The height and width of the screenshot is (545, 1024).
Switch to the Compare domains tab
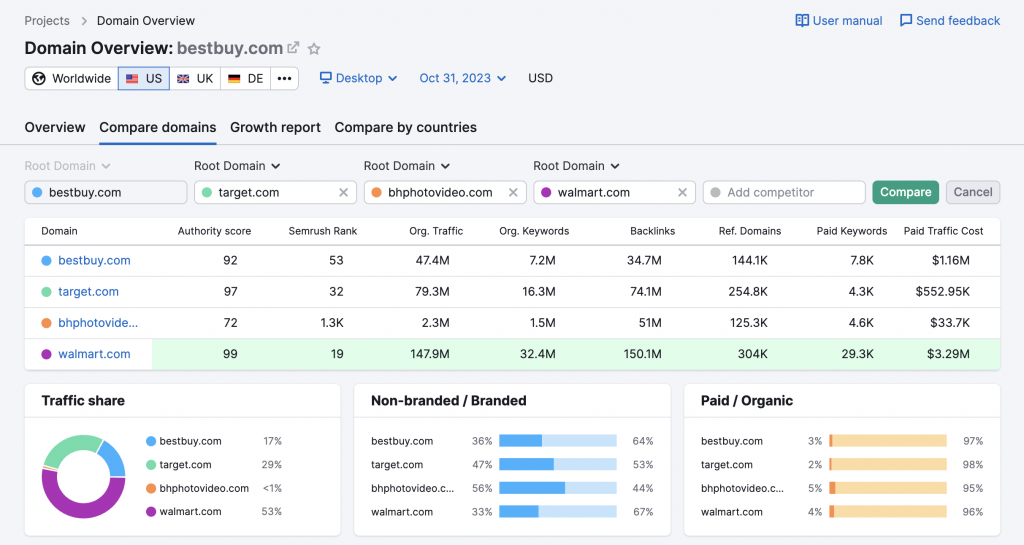click(x=157, y=127)
